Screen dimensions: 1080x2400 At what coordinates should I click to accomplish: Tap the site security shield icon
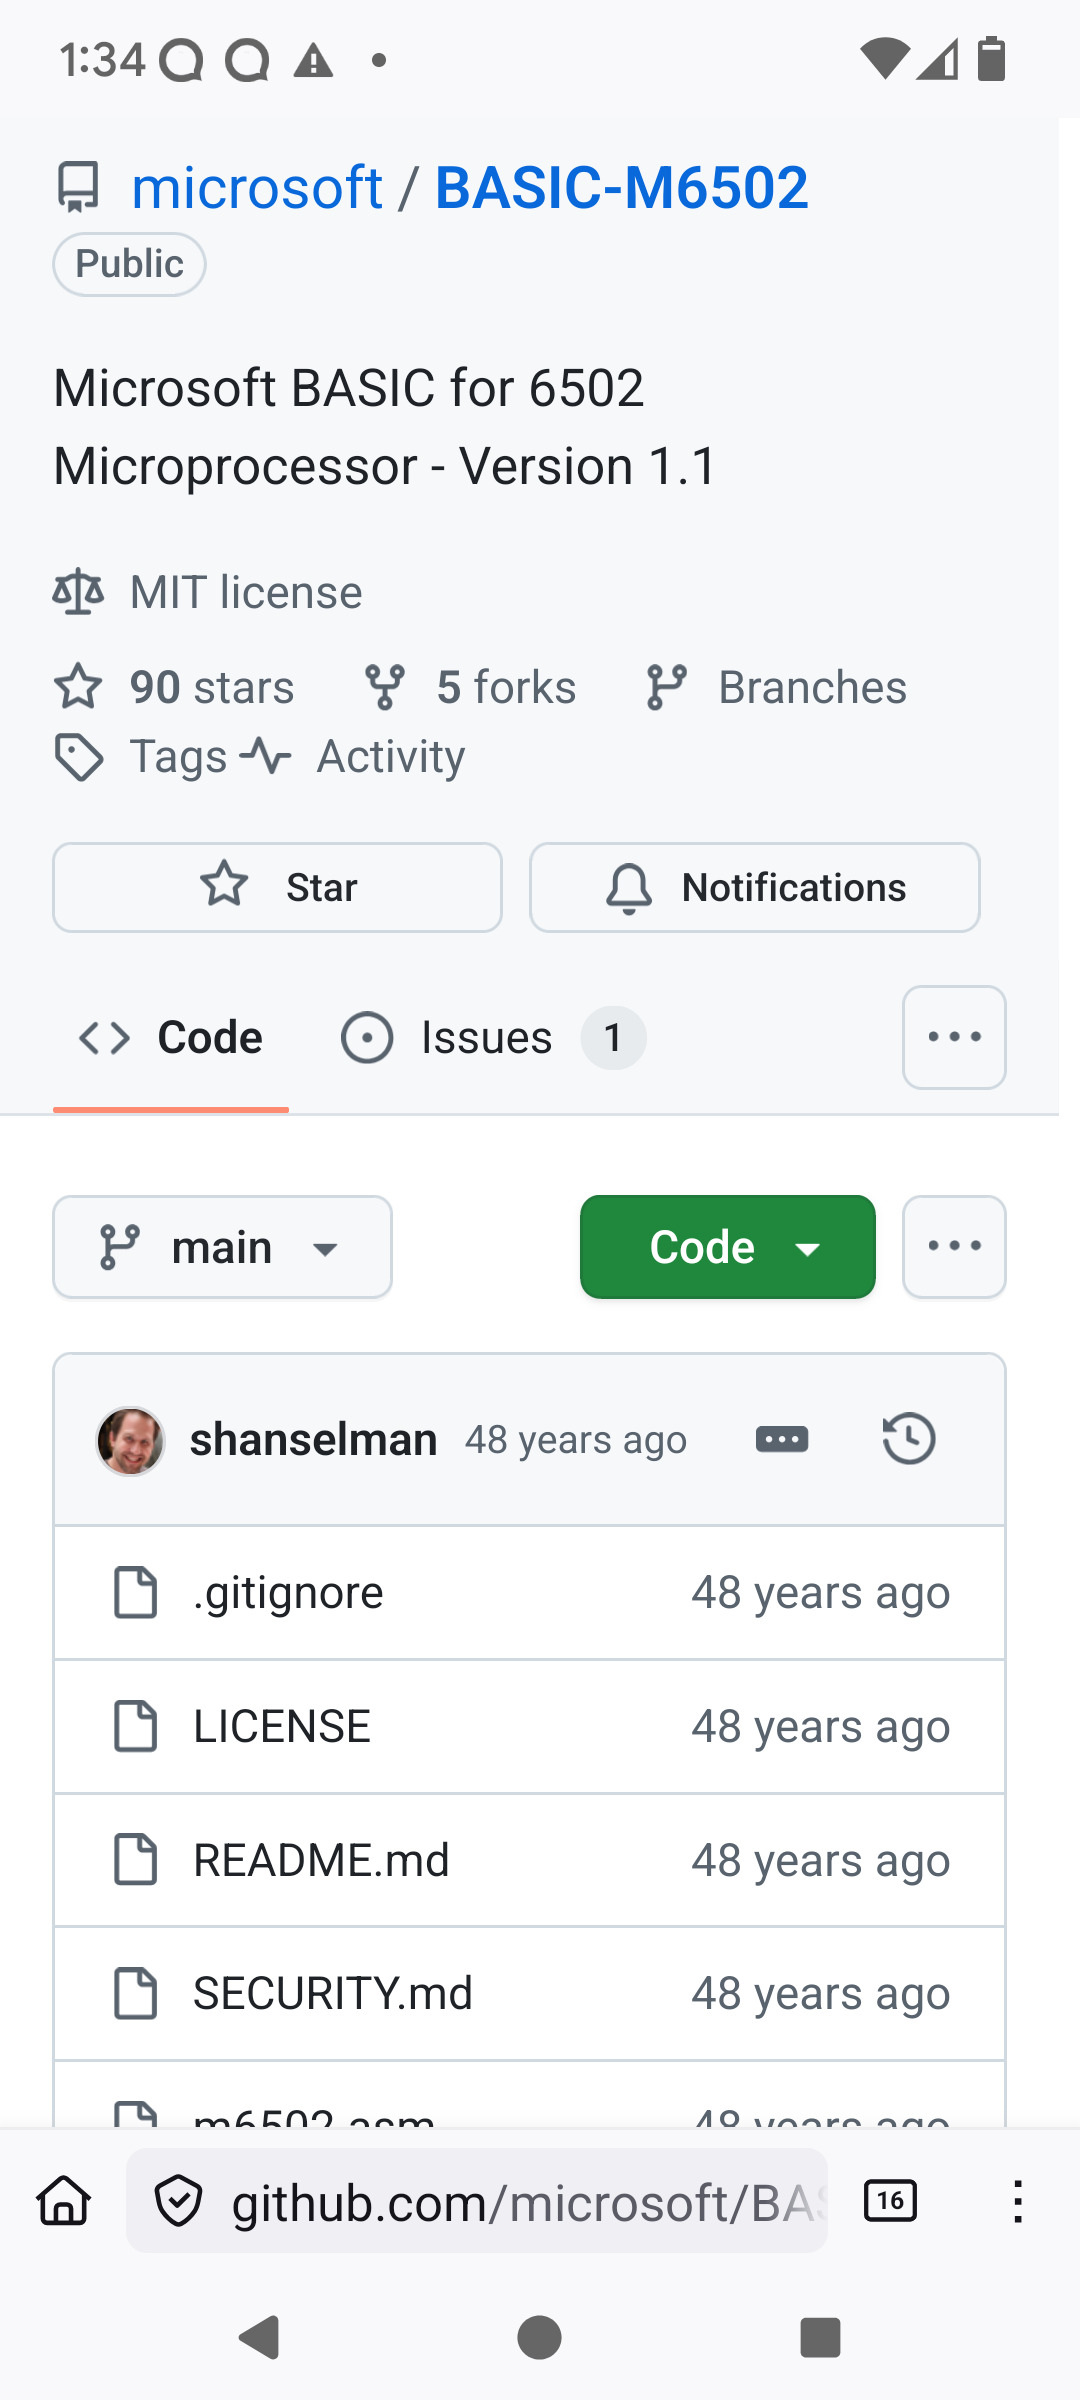click(179, 2201)
